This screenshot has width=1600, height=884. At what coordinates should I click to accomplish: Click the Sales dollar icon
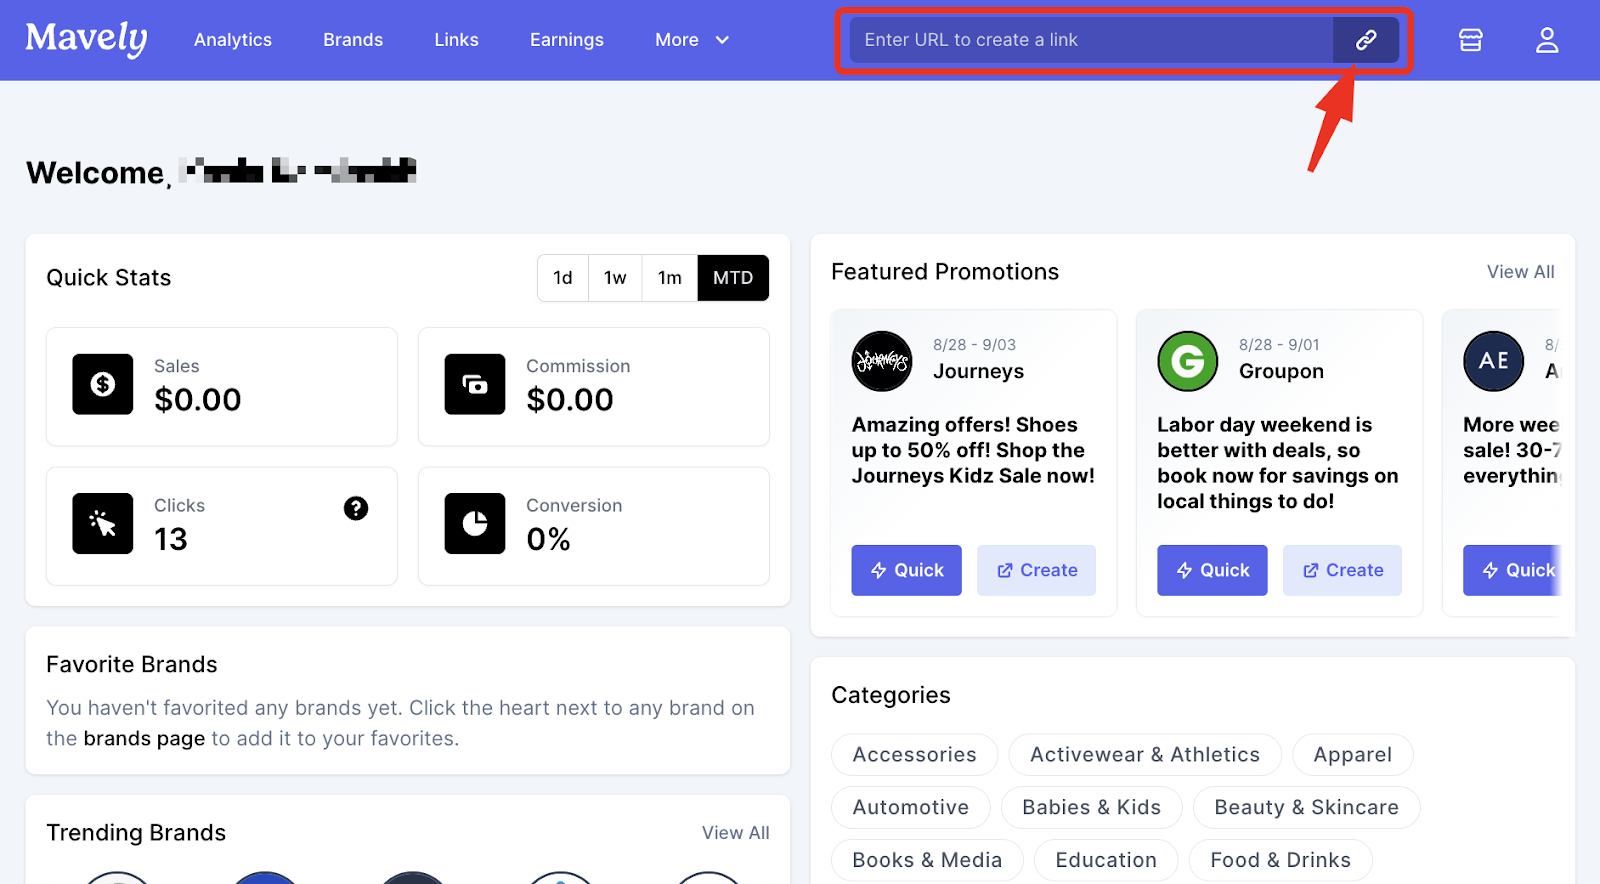click(x=102, y=384)
